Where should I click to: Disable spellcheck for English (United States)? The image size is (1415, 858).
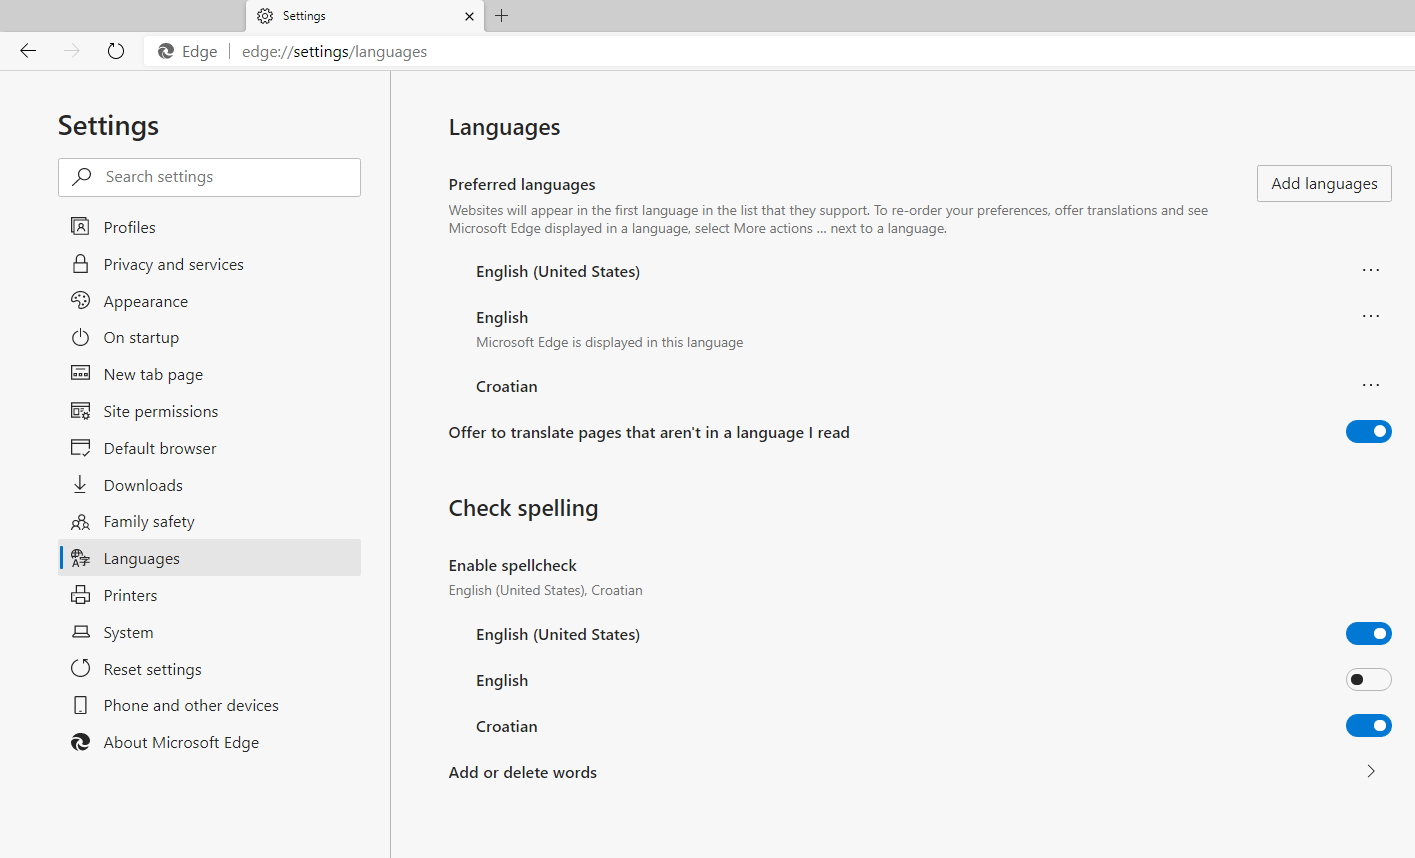coord(1368,633)
